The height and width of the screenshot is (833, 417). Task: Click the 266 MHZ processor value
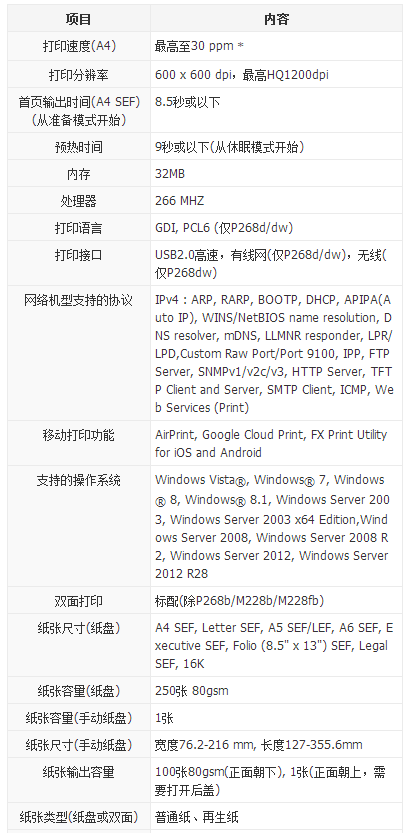[x=179, y=201]
